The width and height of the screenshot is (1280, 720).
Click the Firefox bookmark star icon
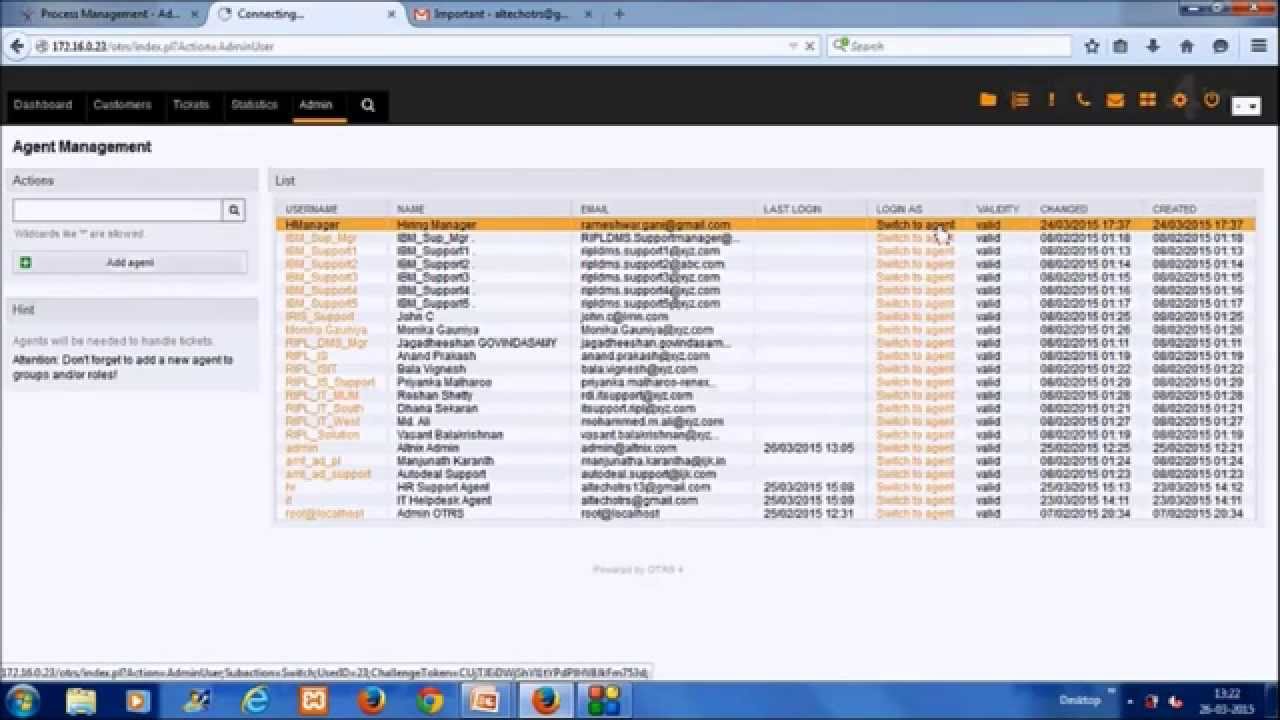1092,46
